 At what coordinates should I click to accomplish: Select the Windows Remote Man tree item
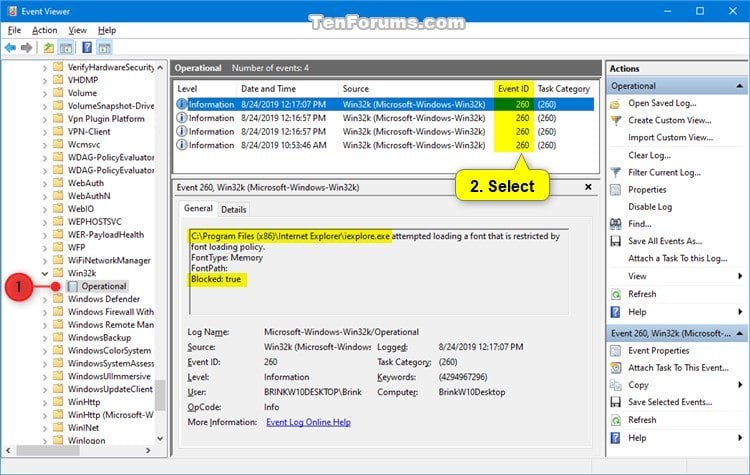click(110, 325)
